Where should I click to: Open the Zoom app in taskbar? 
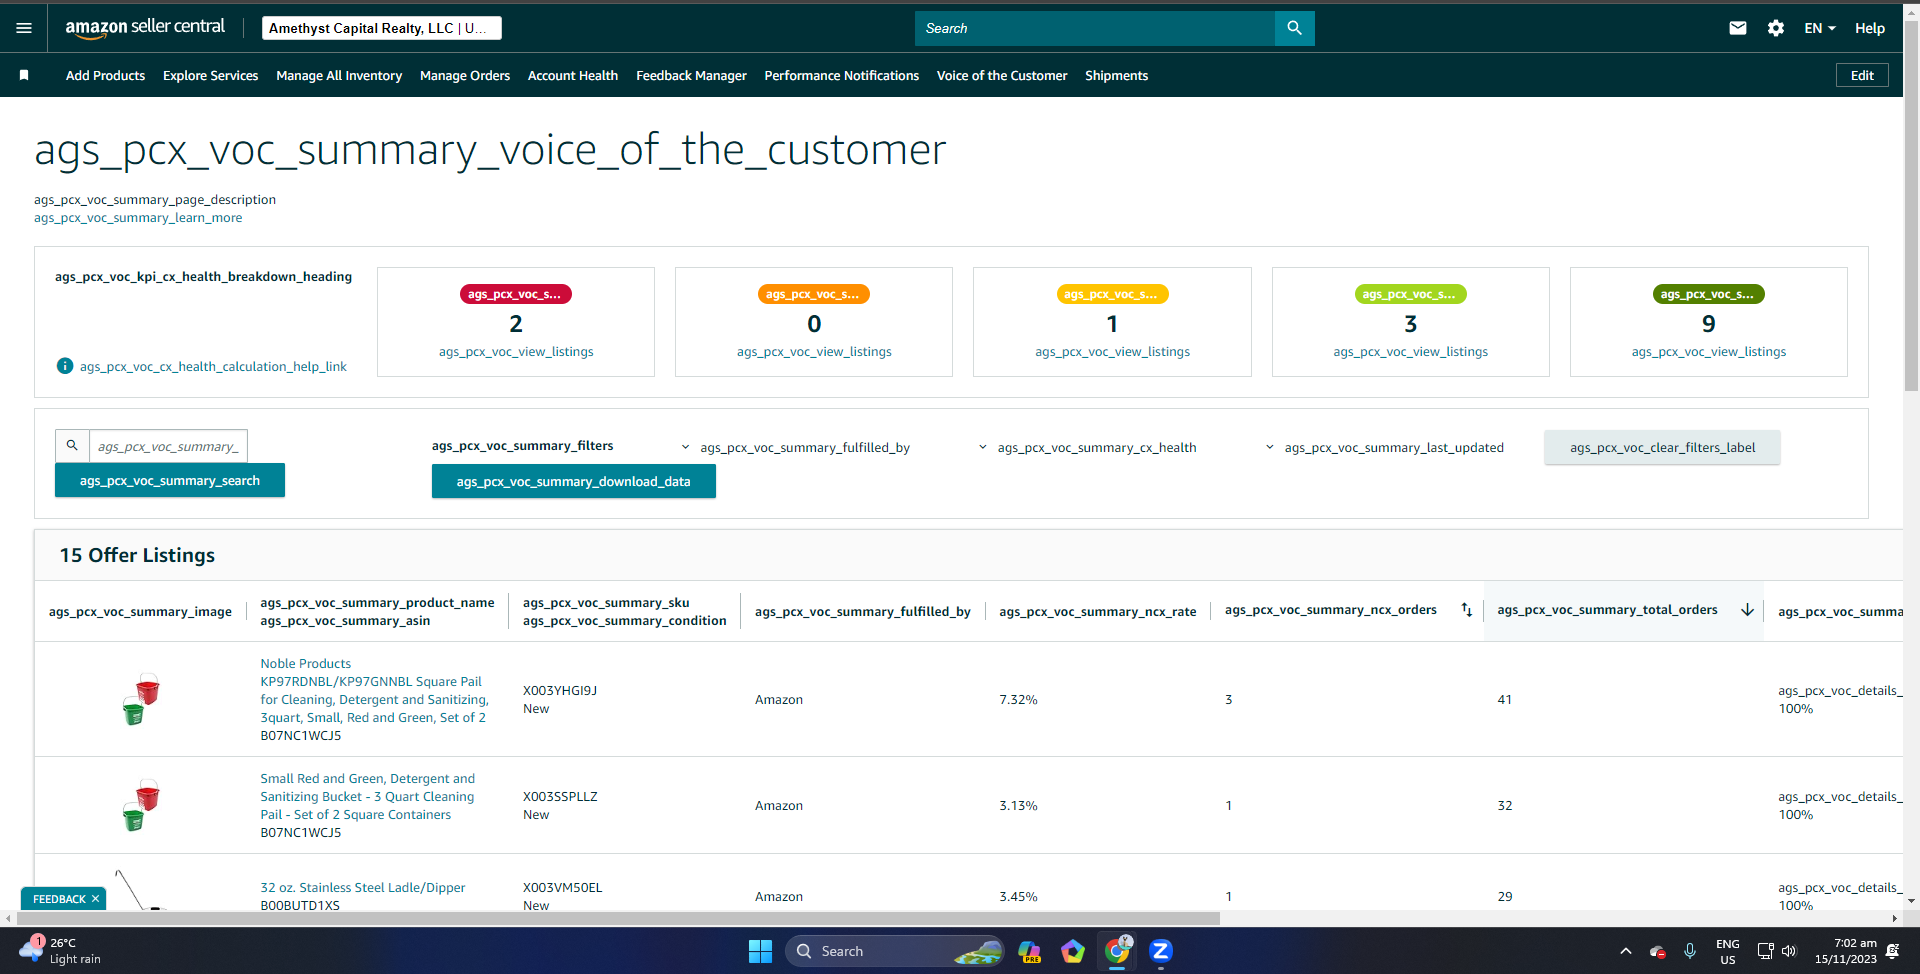coord(1161,951)
